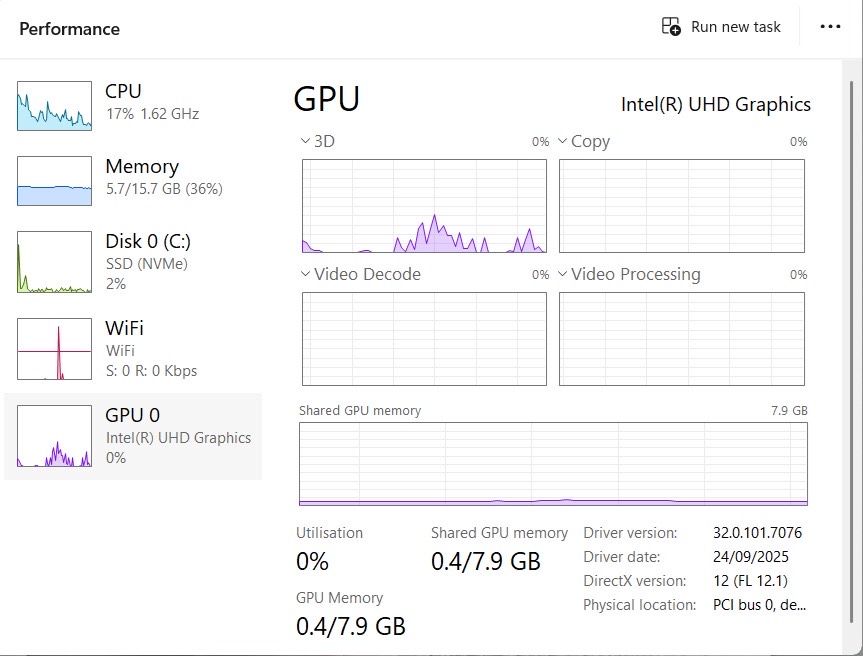The image size is (863, 656).
Task: Open the Copy graph engine dropdown
Action: point(563,142)
